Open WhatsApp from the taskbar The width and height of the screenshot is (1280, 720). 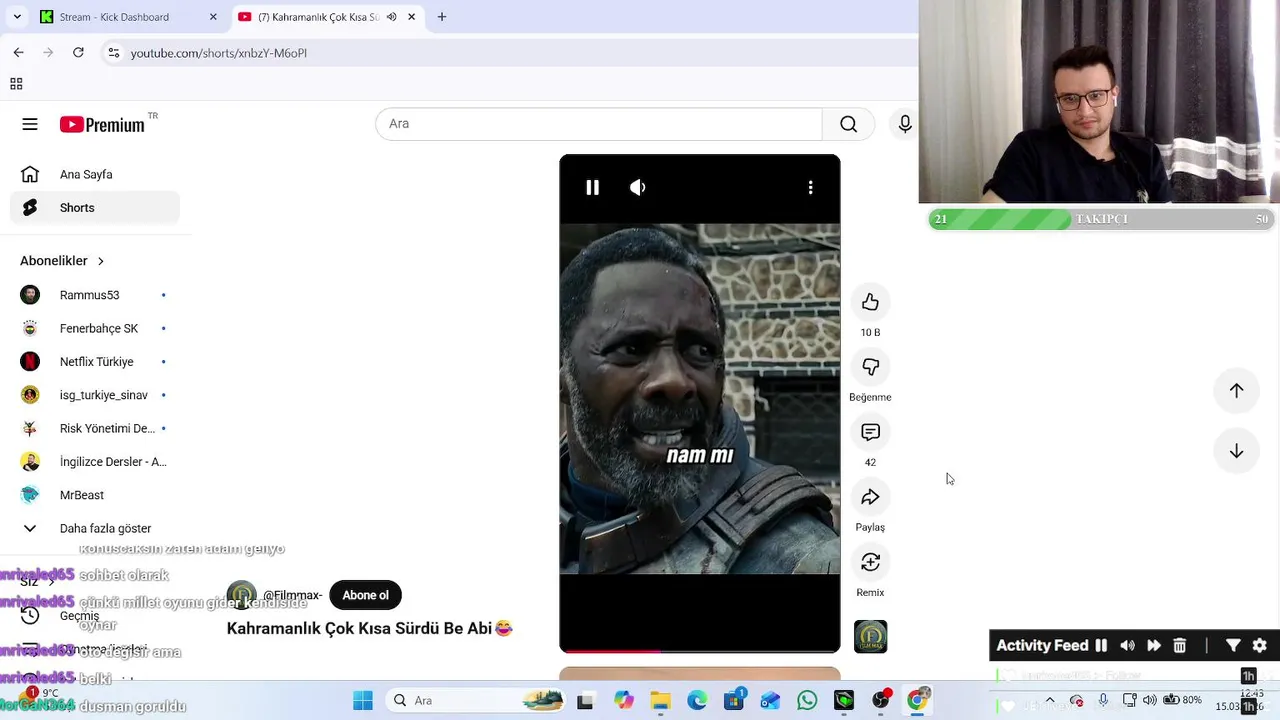tap(807, 700)
